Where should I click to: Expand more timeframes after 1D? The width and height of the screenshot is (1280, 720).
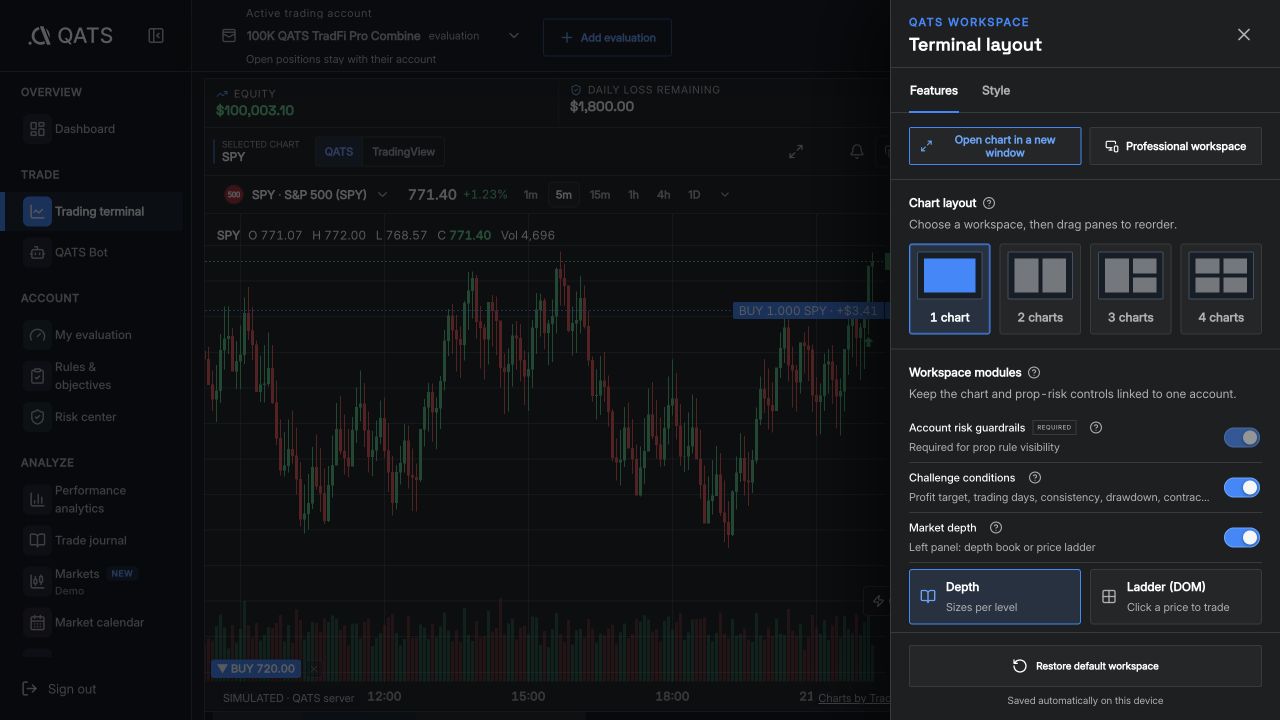725,195
